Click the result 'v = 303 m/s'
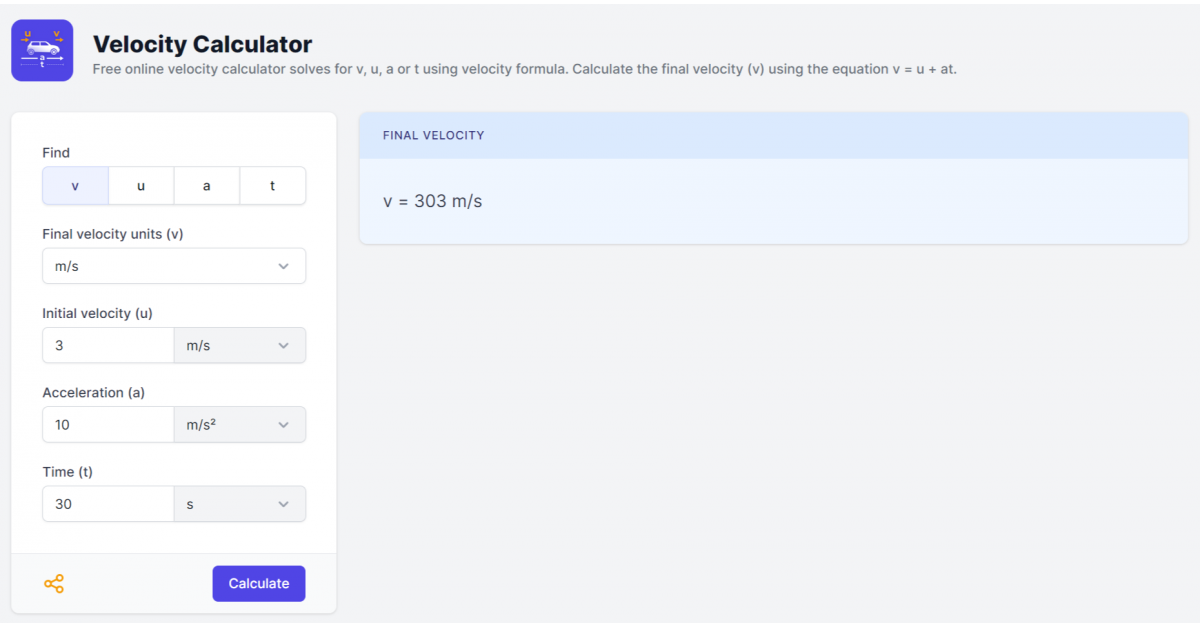This screenshot has height=628, width=1200. tap(433, 201)
